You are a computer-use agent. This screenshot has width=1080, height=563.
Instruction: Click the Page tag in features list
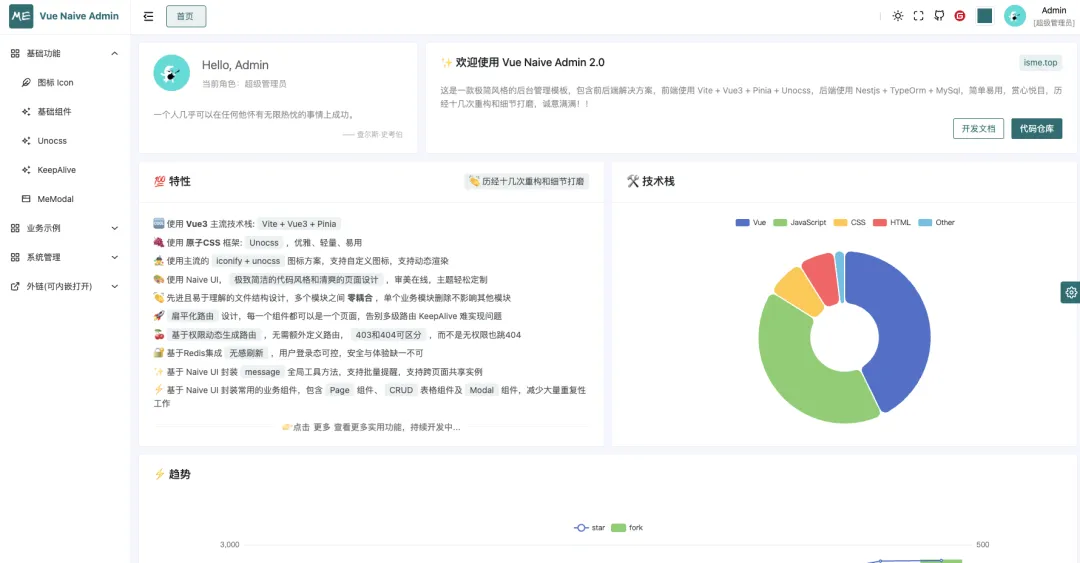[x=340, y=390]
